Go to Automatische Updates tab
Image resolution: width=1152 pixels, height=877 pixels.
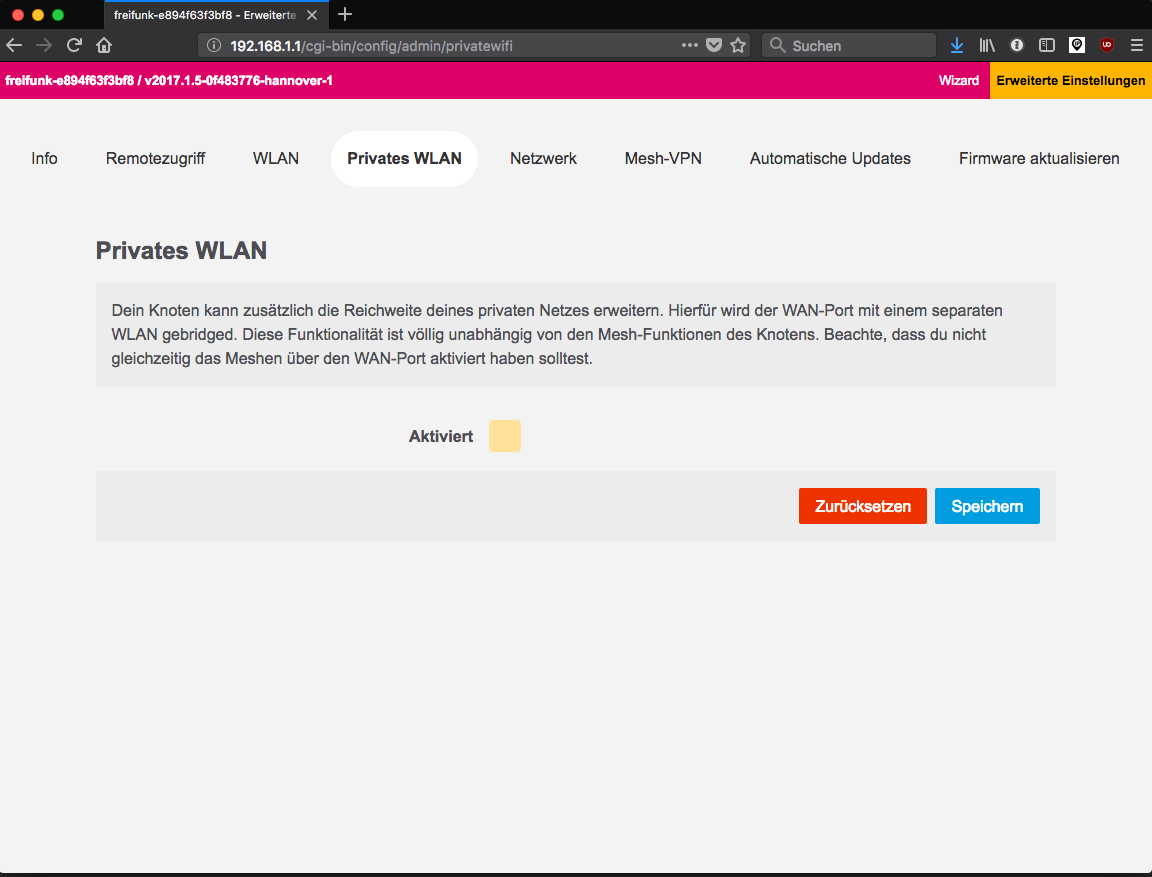(830, 159)
